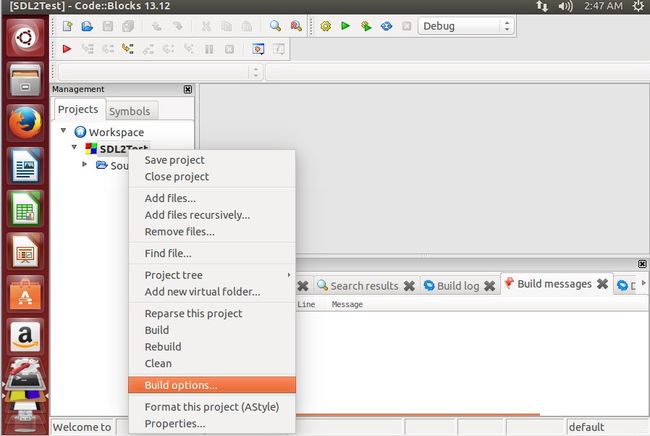The width and height of the screenshot is (650, 436).
Task: Click the Step into debug icon
Action: (x=128, y=49)
